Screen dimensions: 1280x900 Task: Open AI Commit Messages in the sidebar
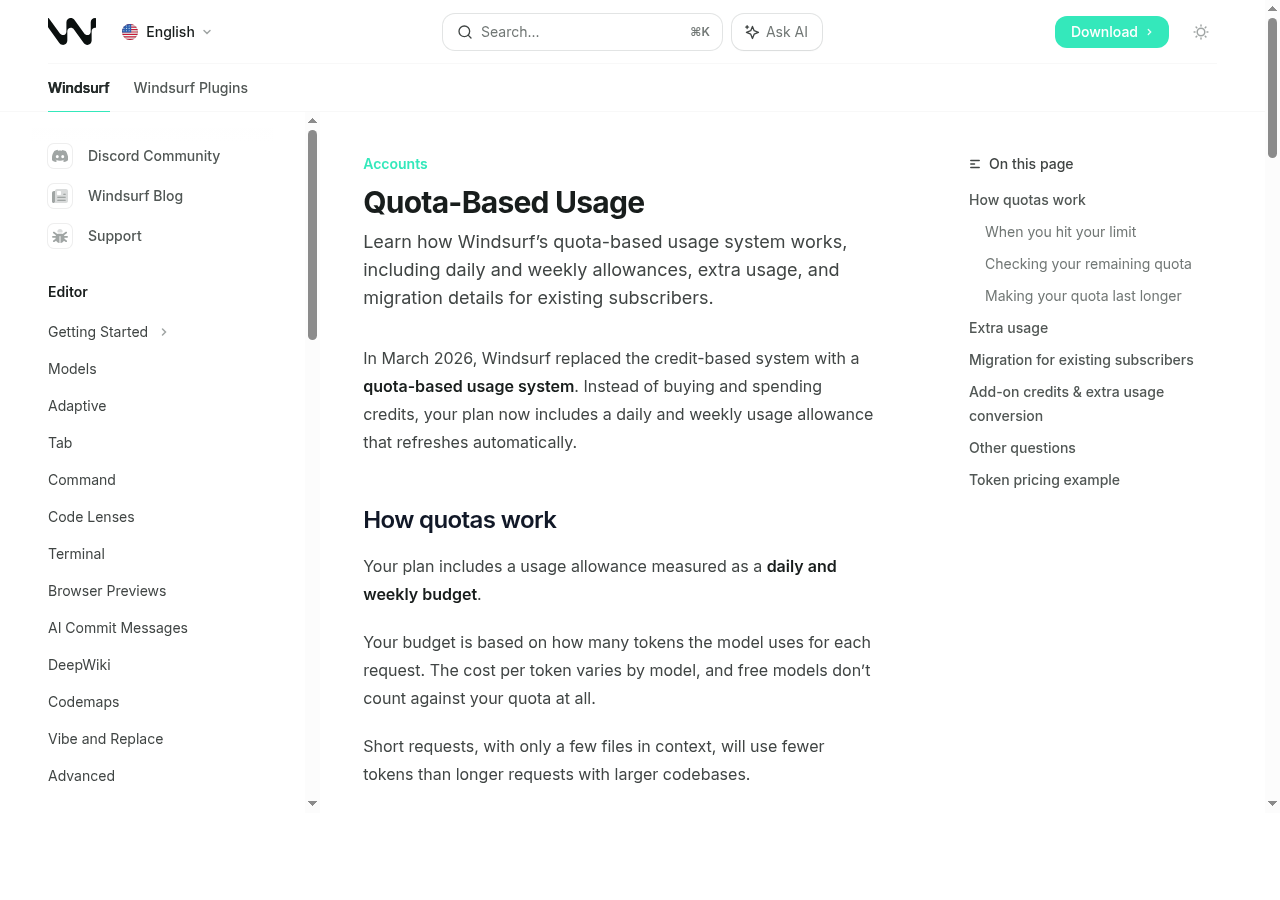[x=118, y=628]
